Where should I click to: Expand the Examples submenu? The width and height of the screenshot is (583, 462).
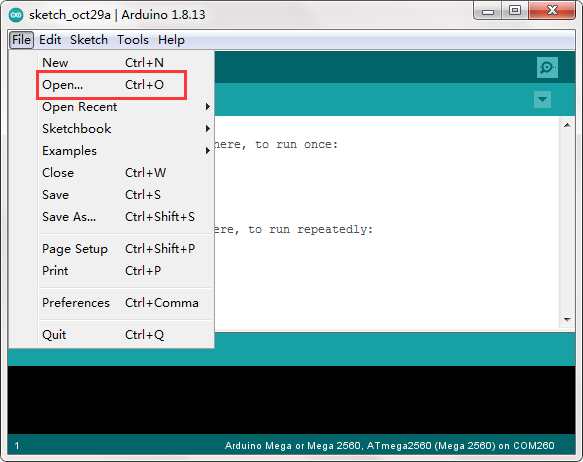coord(126,151)
